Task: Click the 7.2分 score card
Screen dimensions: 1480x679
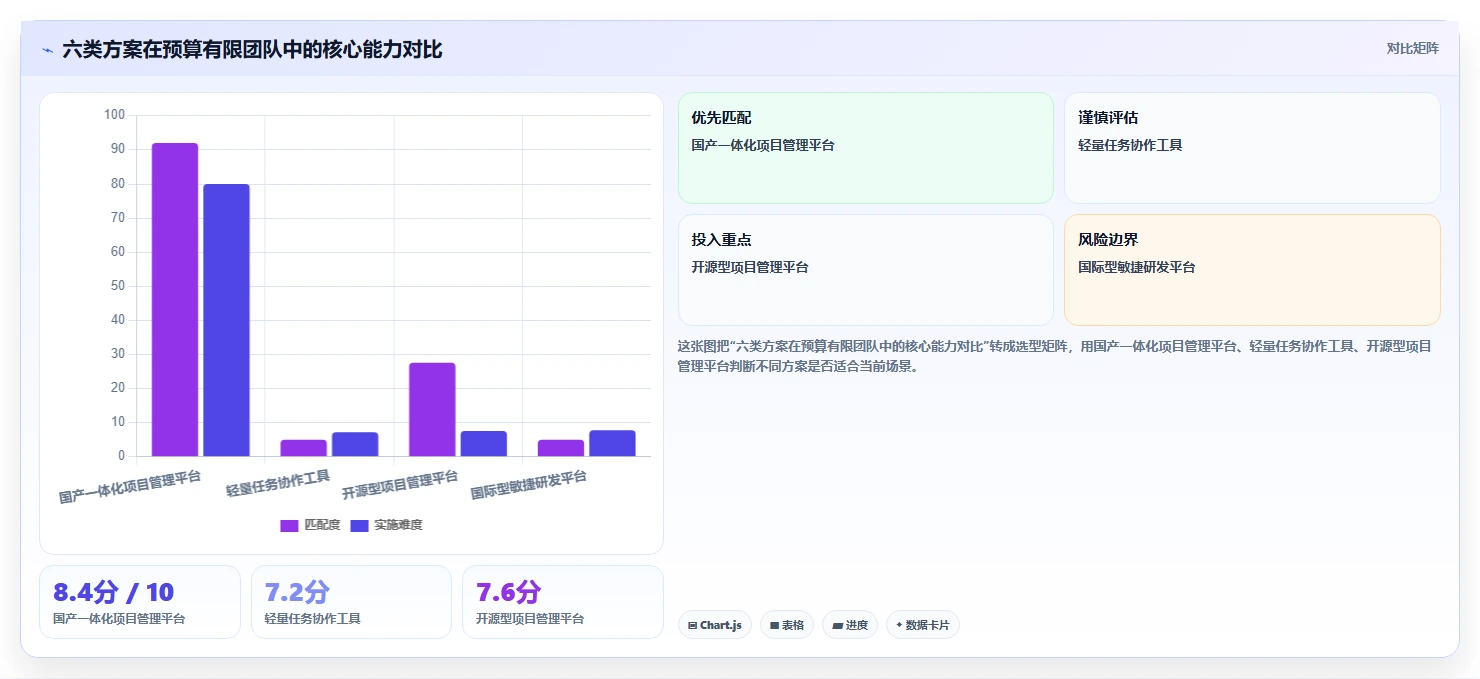Action: tap(351, 602)
